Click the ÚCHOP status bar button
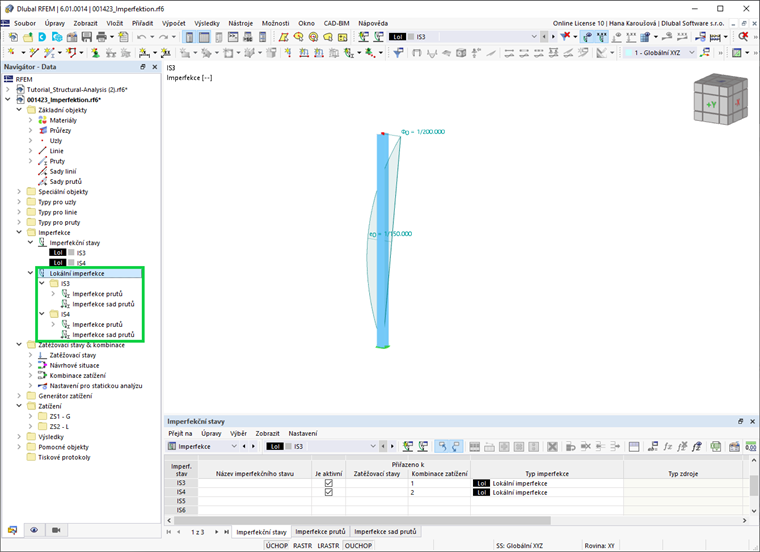This screenshot has width=760, height=552. coord(277,546)
